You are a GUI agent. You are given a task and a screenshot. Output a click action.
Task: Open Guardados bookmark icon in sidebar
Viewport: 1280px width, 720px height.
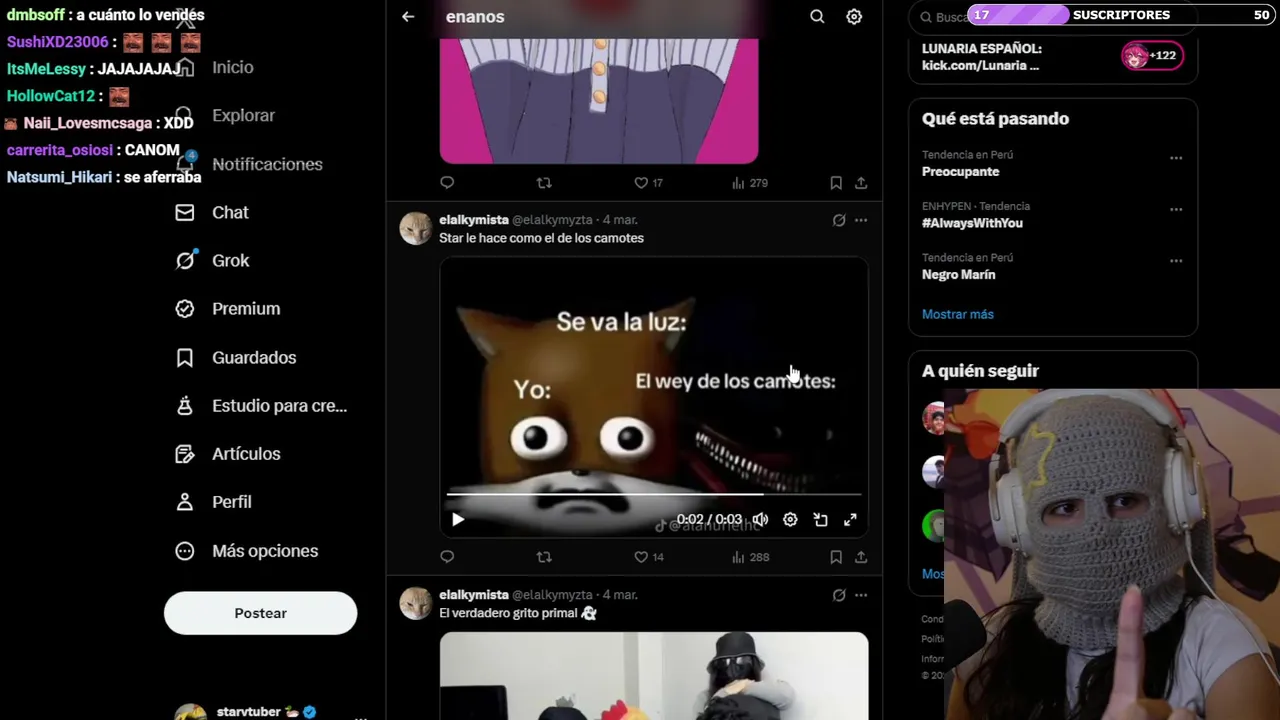[x=185, y=357]
